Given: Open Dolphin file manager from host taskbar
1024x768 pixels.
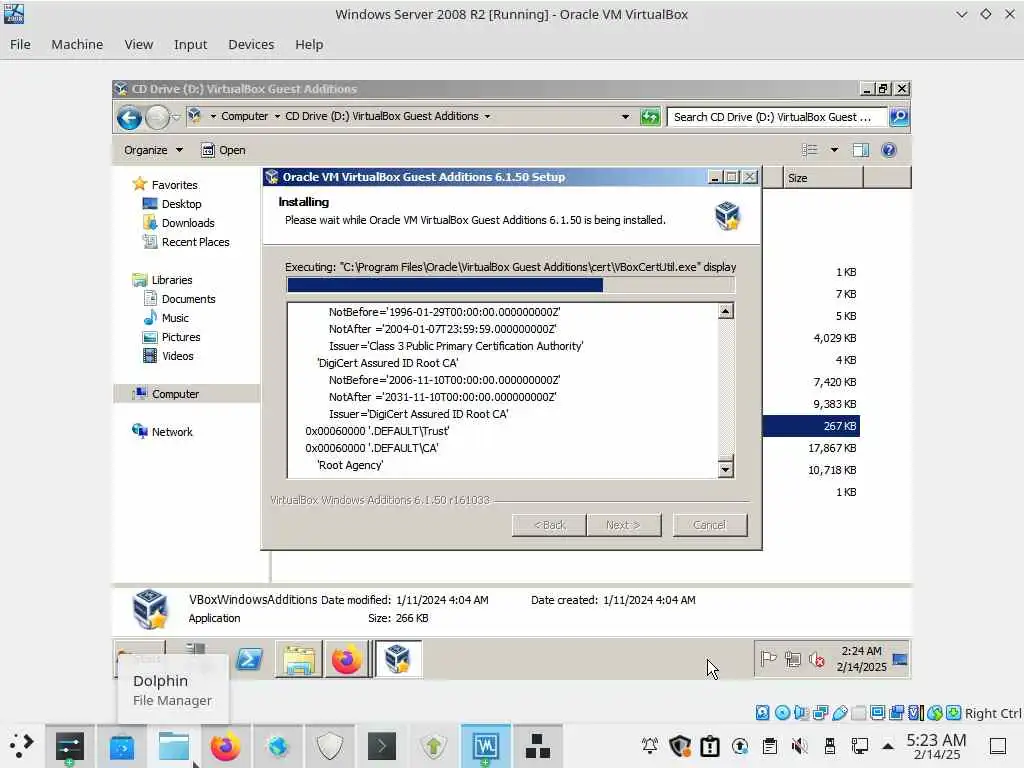Looking at the screenshot, I should point(174,746).
